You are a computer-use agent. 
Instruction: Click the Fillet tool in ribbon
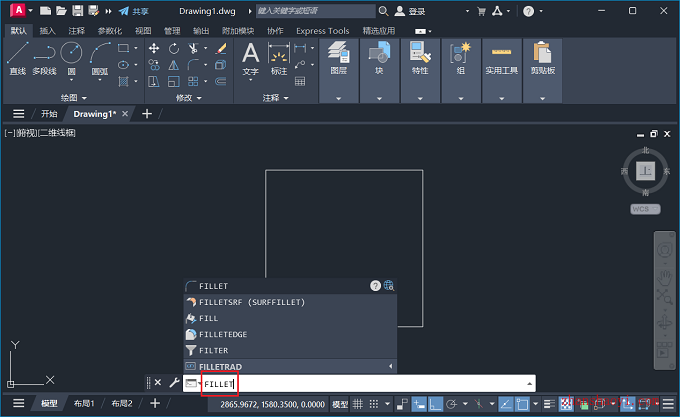click(193, 65)
